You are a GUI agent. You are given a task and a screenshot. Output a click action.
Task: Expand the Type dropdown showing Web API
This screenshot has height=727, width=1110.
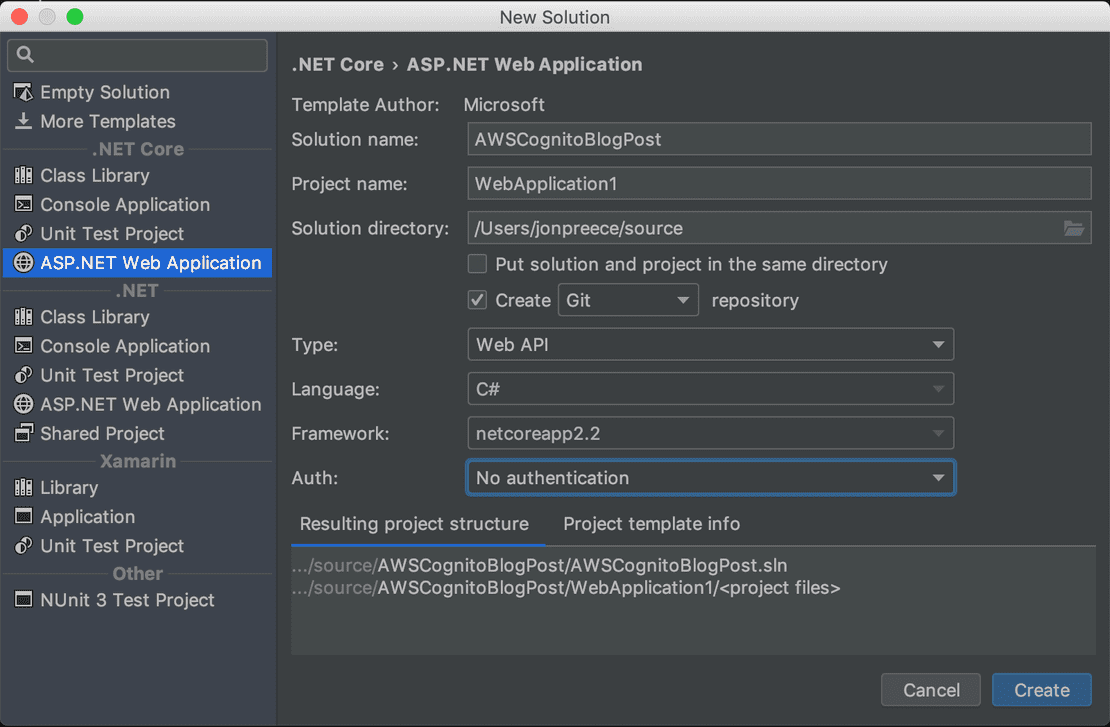[710, 345]
